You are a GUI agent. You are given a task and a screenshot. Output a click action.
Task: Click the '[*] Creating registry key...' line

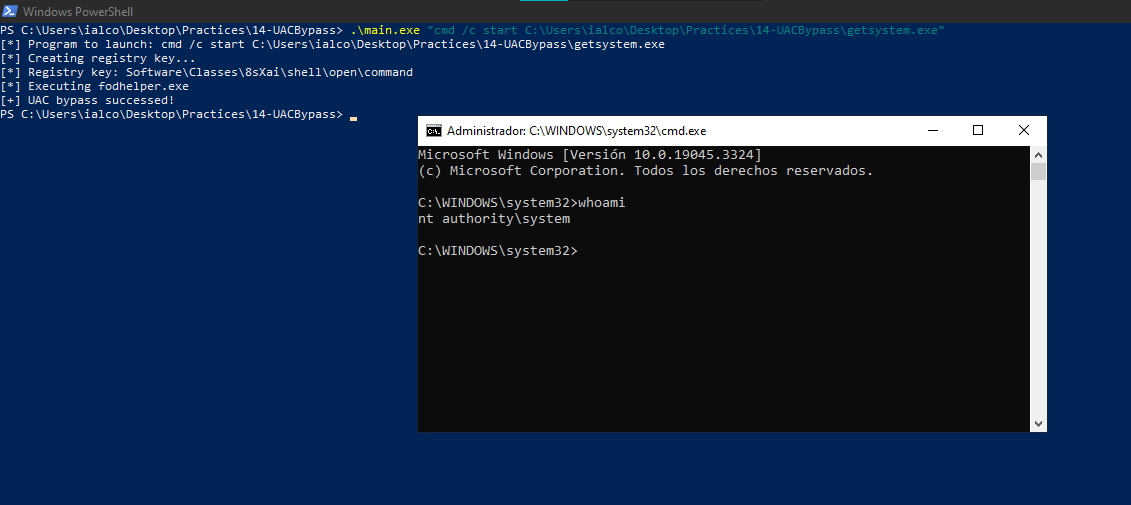point(98,58)
